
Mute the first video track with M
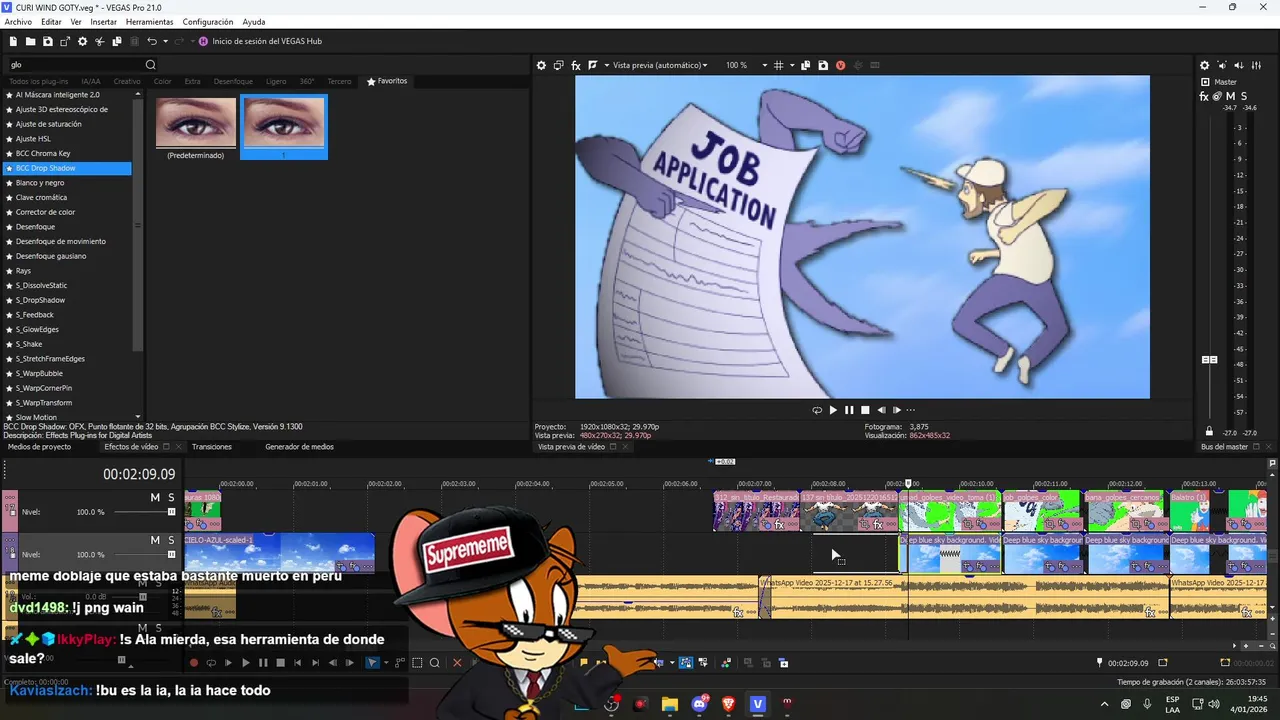155,497
